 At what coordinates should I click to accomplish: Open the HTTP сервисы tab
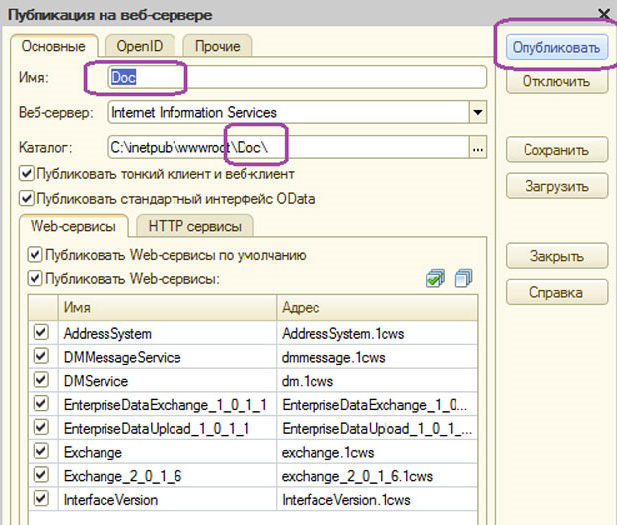pyautogui.click(x=195, y=226)
